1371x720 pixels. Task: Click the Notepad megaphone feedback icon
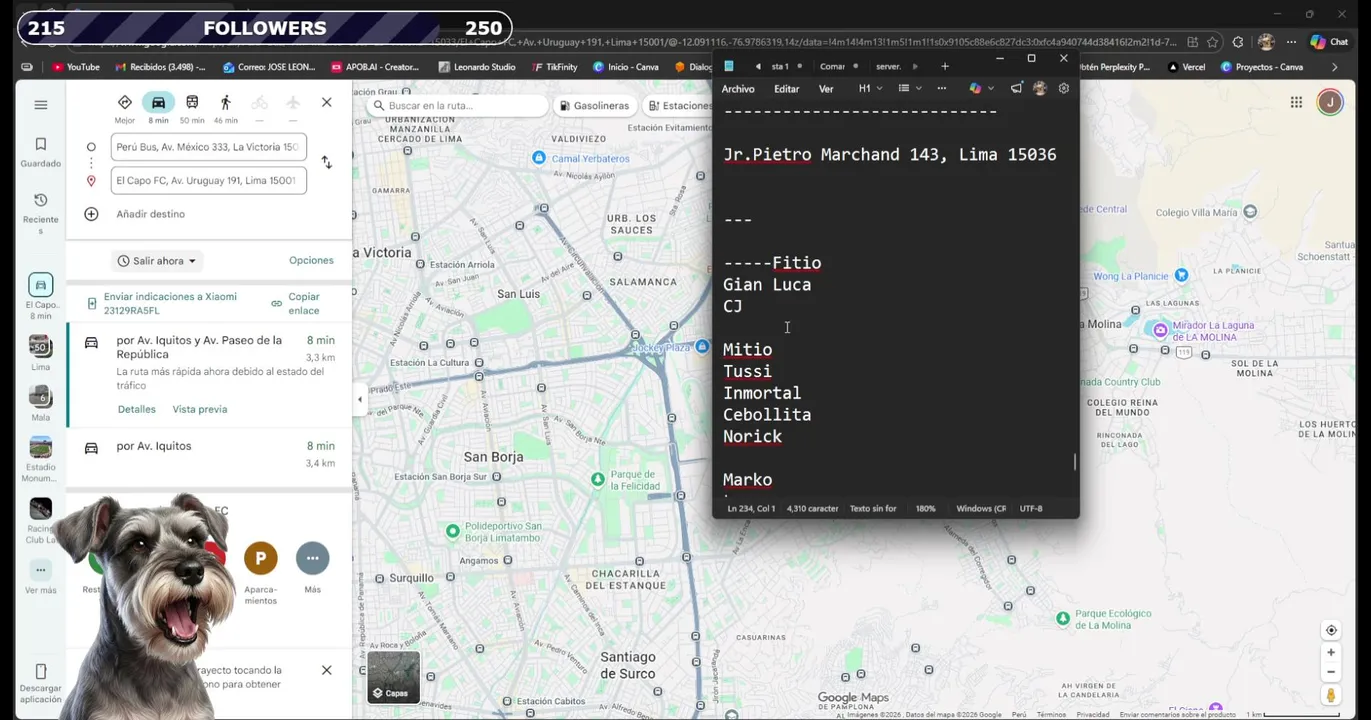pyautogui.click(x=1016, y=89)
